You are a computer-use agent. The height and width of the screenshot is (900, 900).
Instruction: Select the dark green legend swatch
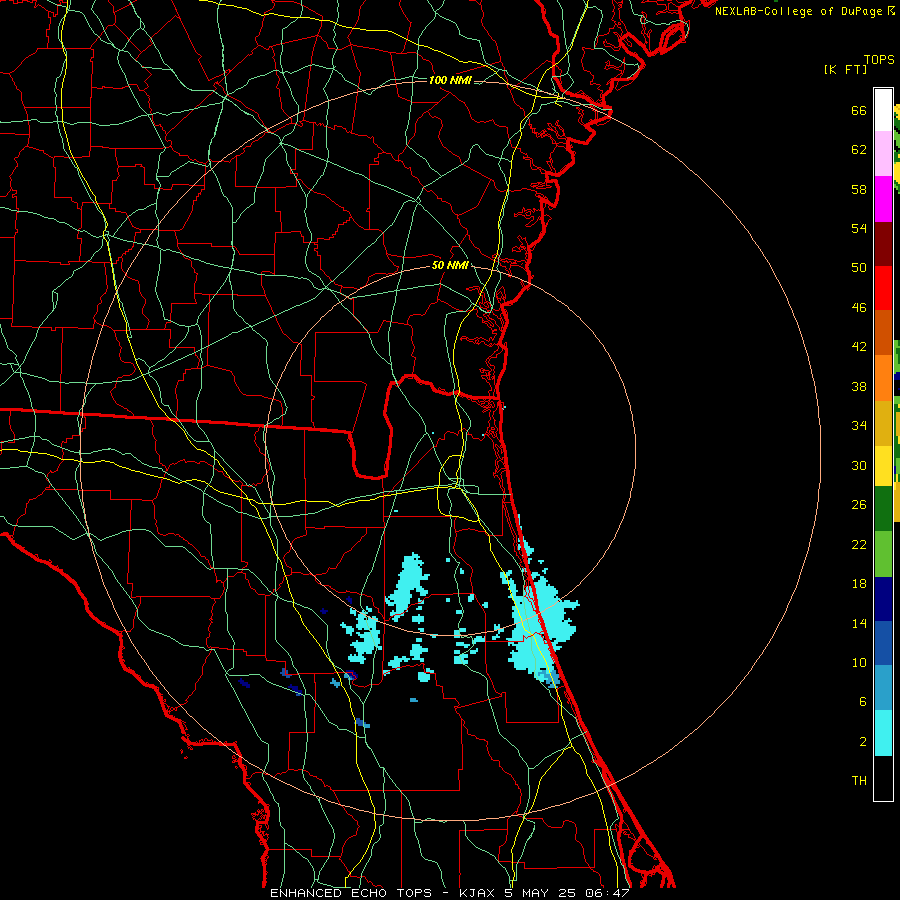tap(883, 509)
